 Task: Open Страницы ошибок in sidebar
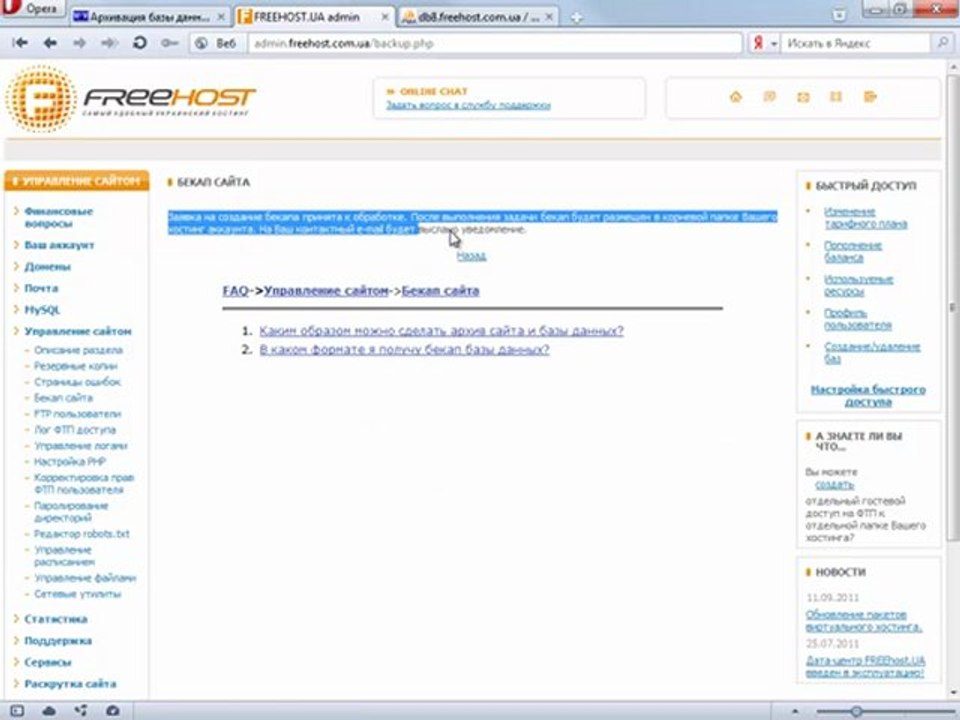[77, 382]
